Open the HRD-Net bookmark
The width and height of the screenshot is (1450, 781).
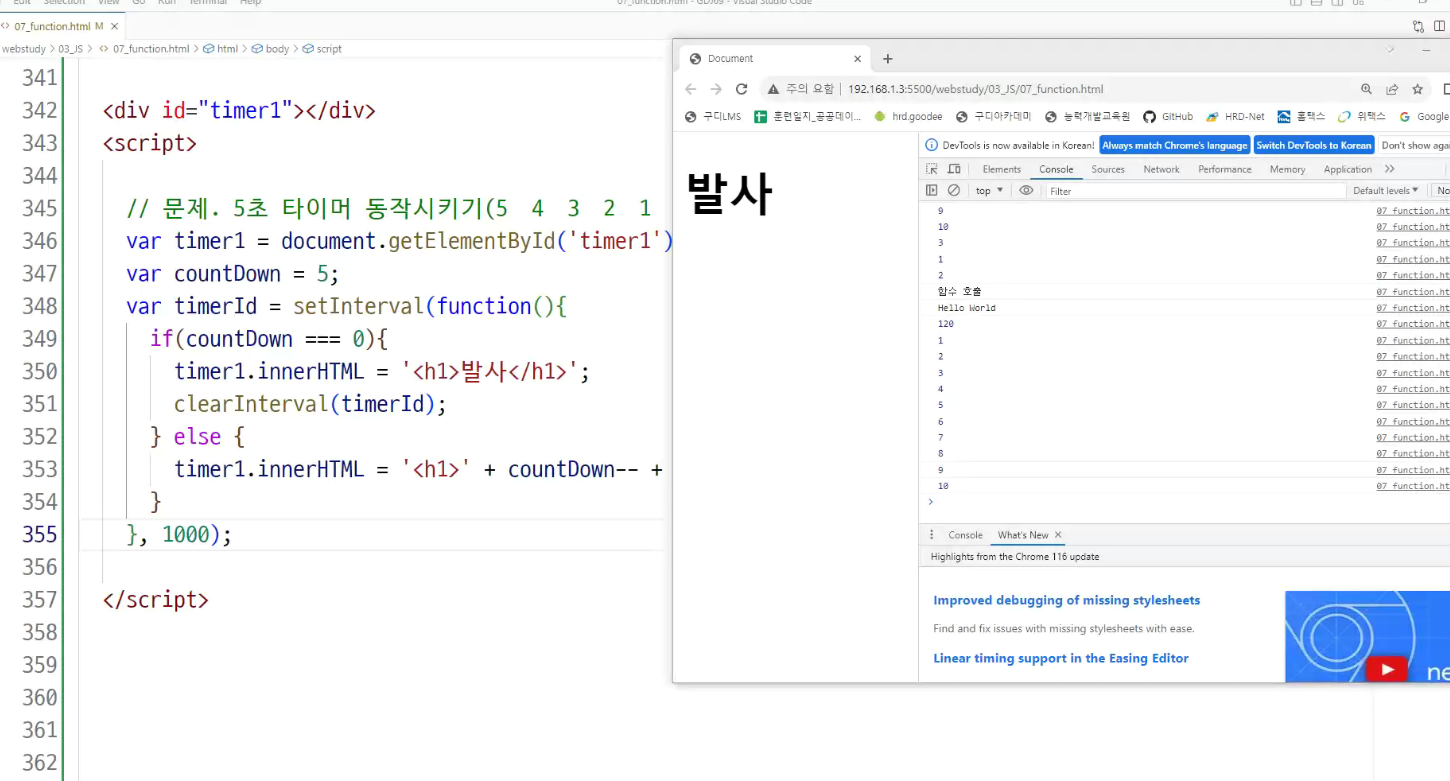click(x=1235, y=117)
